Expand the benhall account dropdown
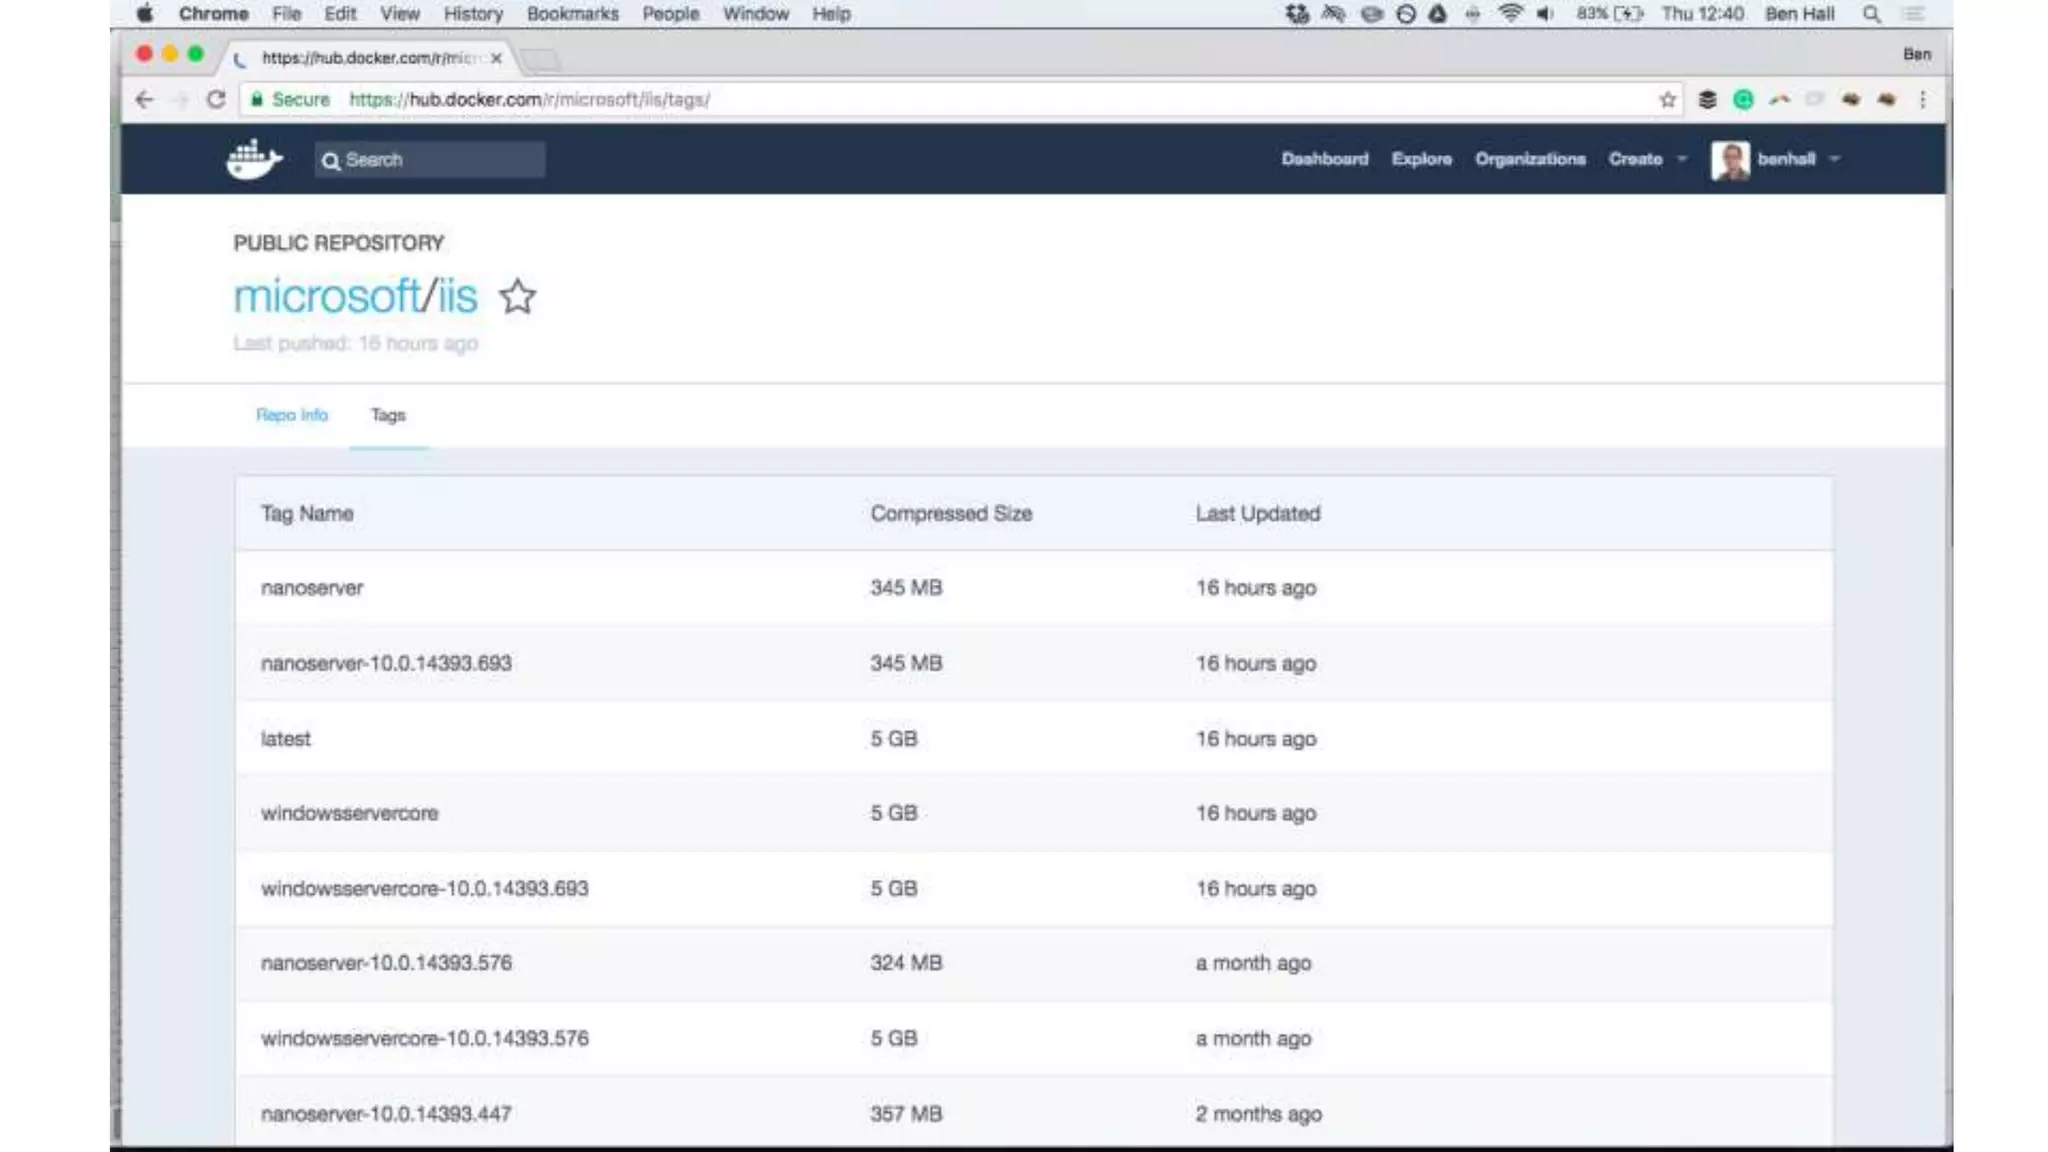 coord(1834,159)
